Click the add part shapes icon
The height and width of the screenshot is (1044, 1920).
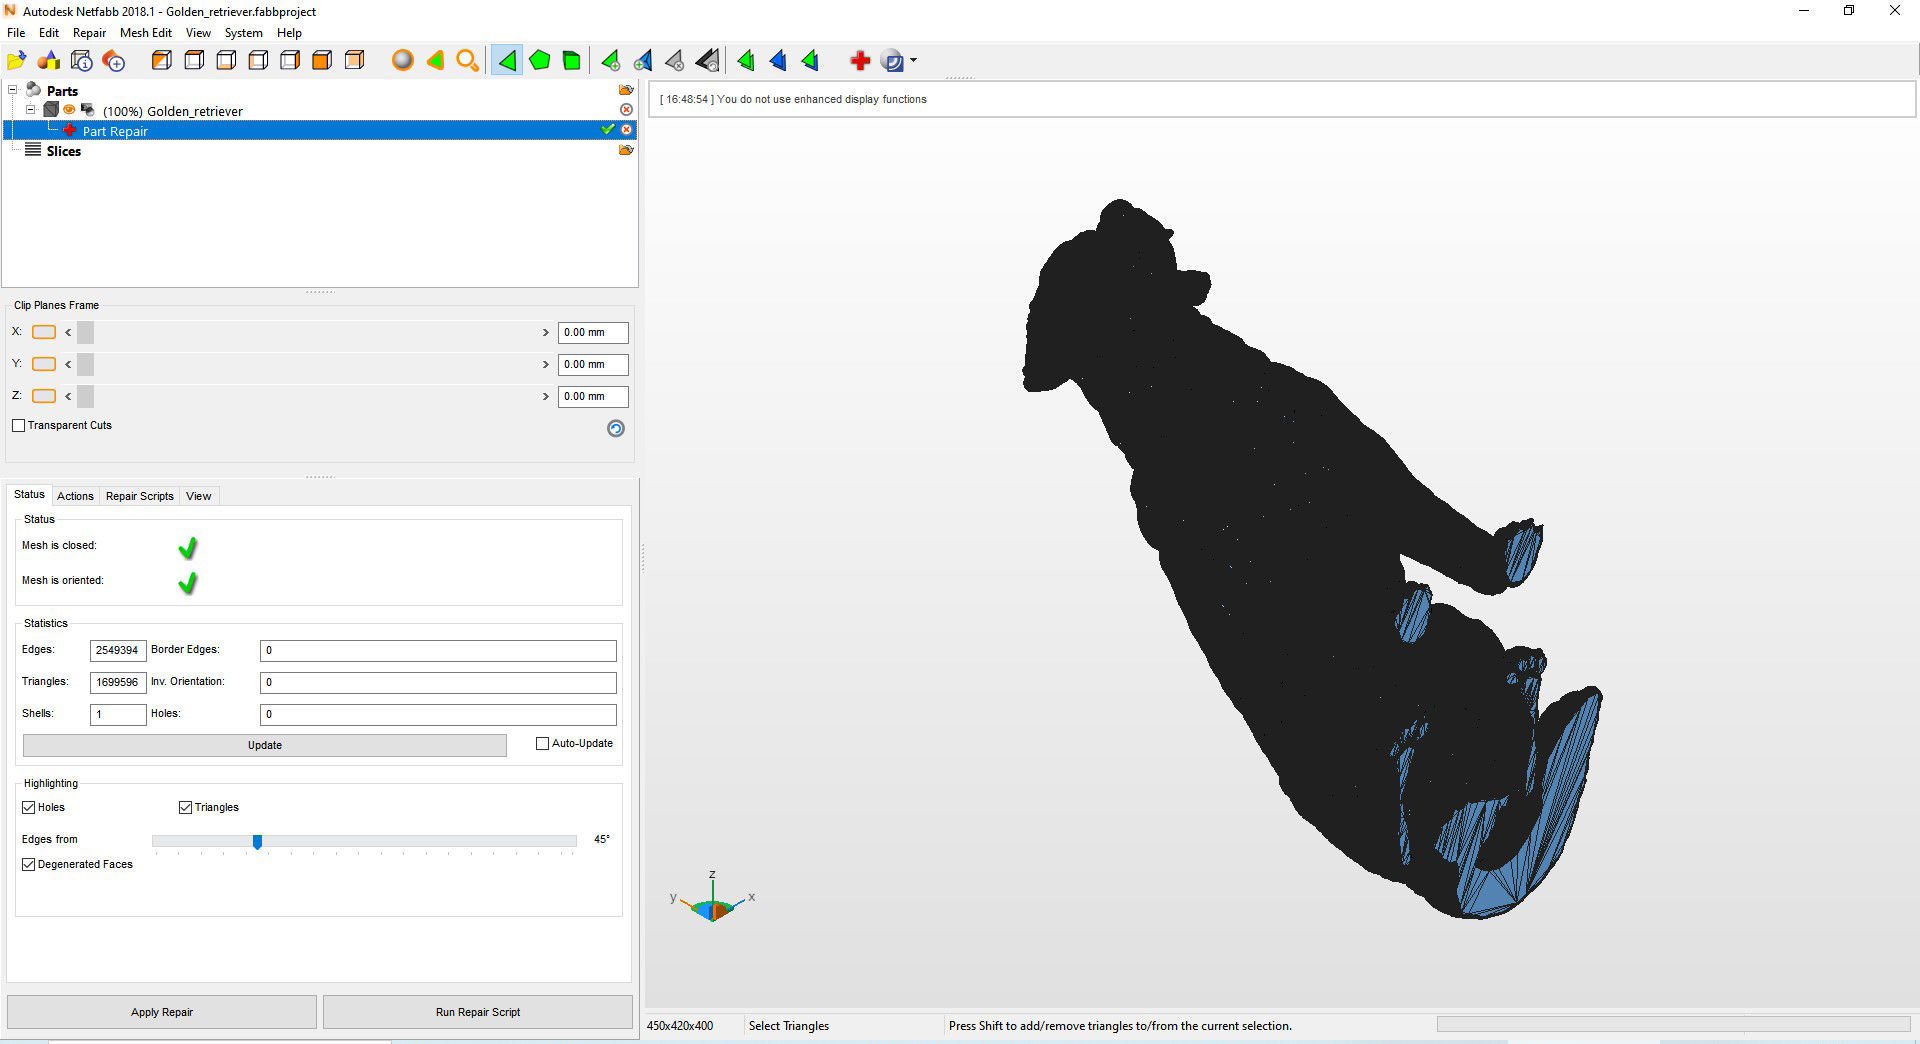click(49, 61)
